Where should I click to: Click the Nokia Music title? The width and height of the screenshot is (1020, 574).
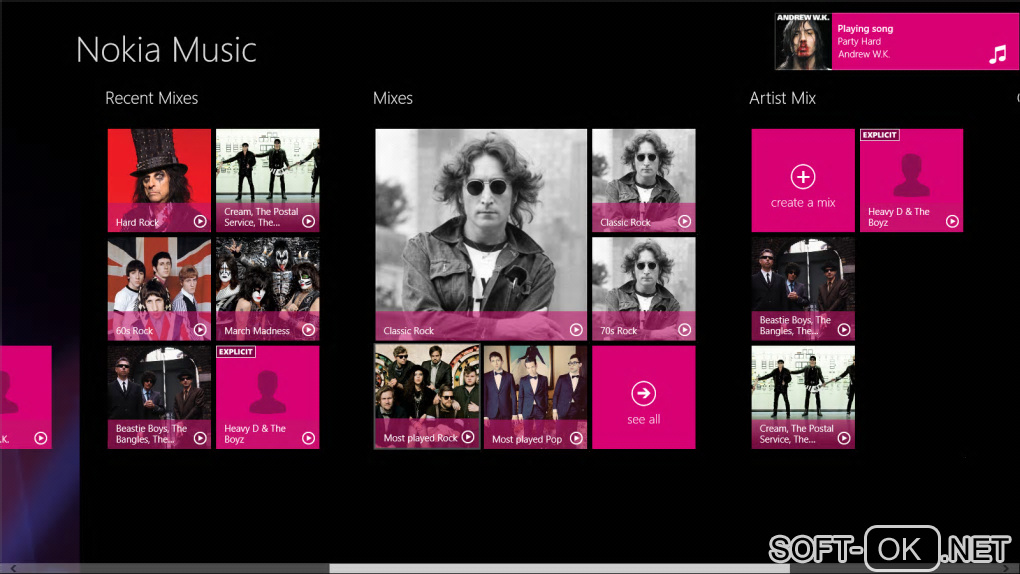point(167,50)
